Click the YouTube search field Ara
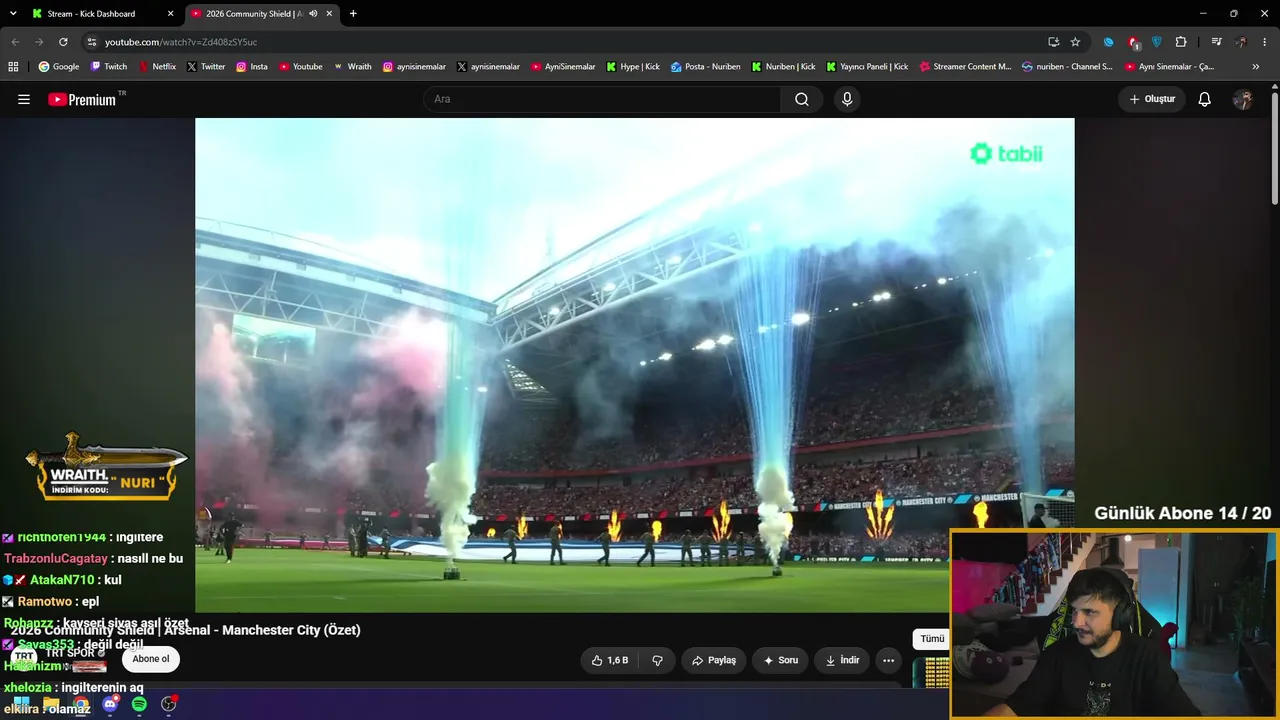 click(602, 99)
